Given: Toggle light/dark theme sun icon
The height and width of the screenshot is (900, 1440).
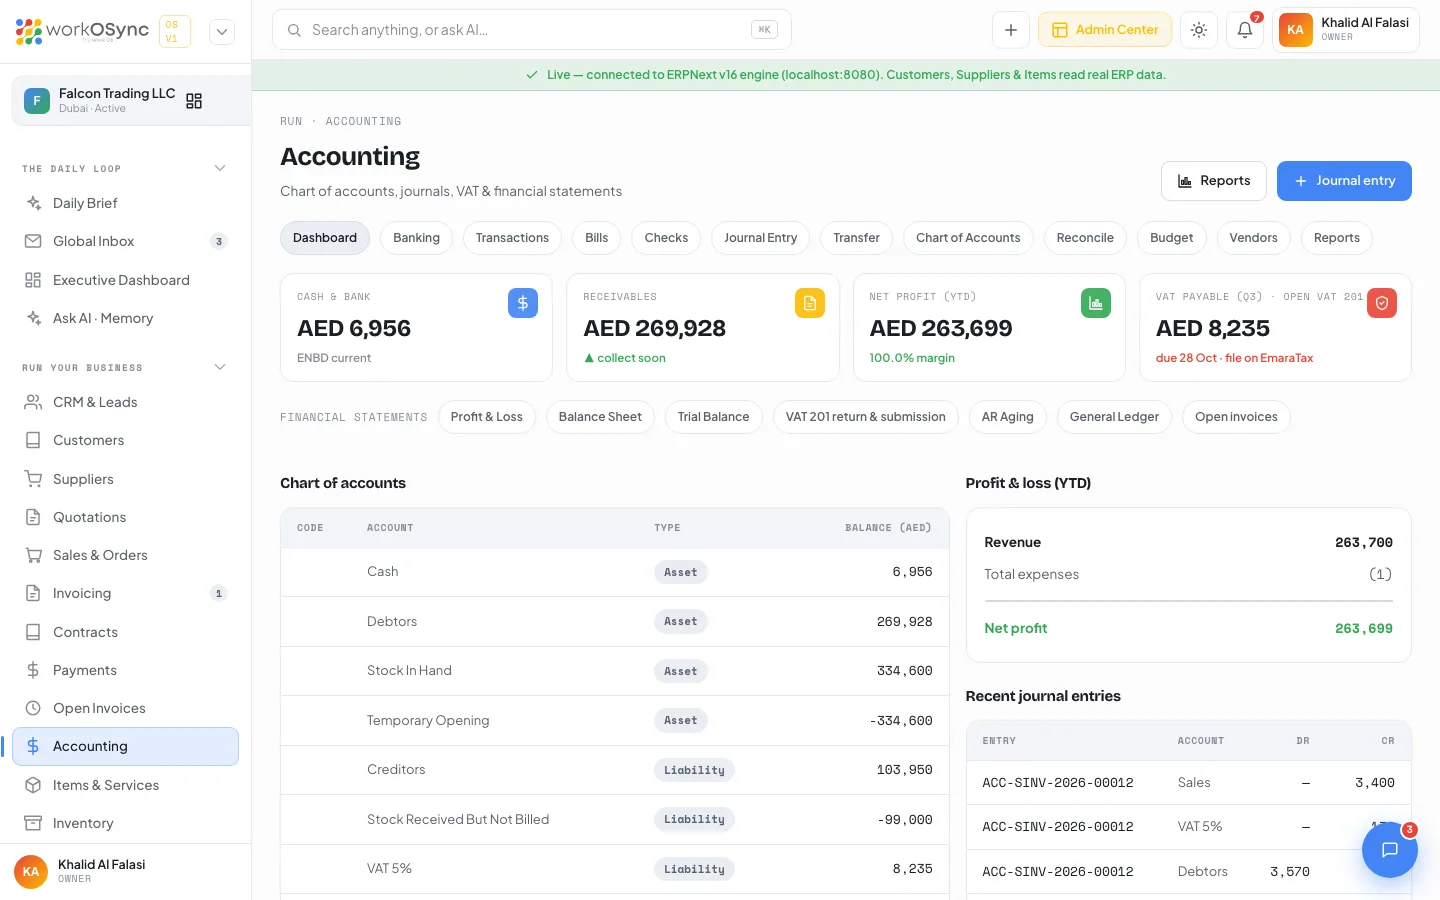Looking at the screenshot, I should tap(1199, 30).
